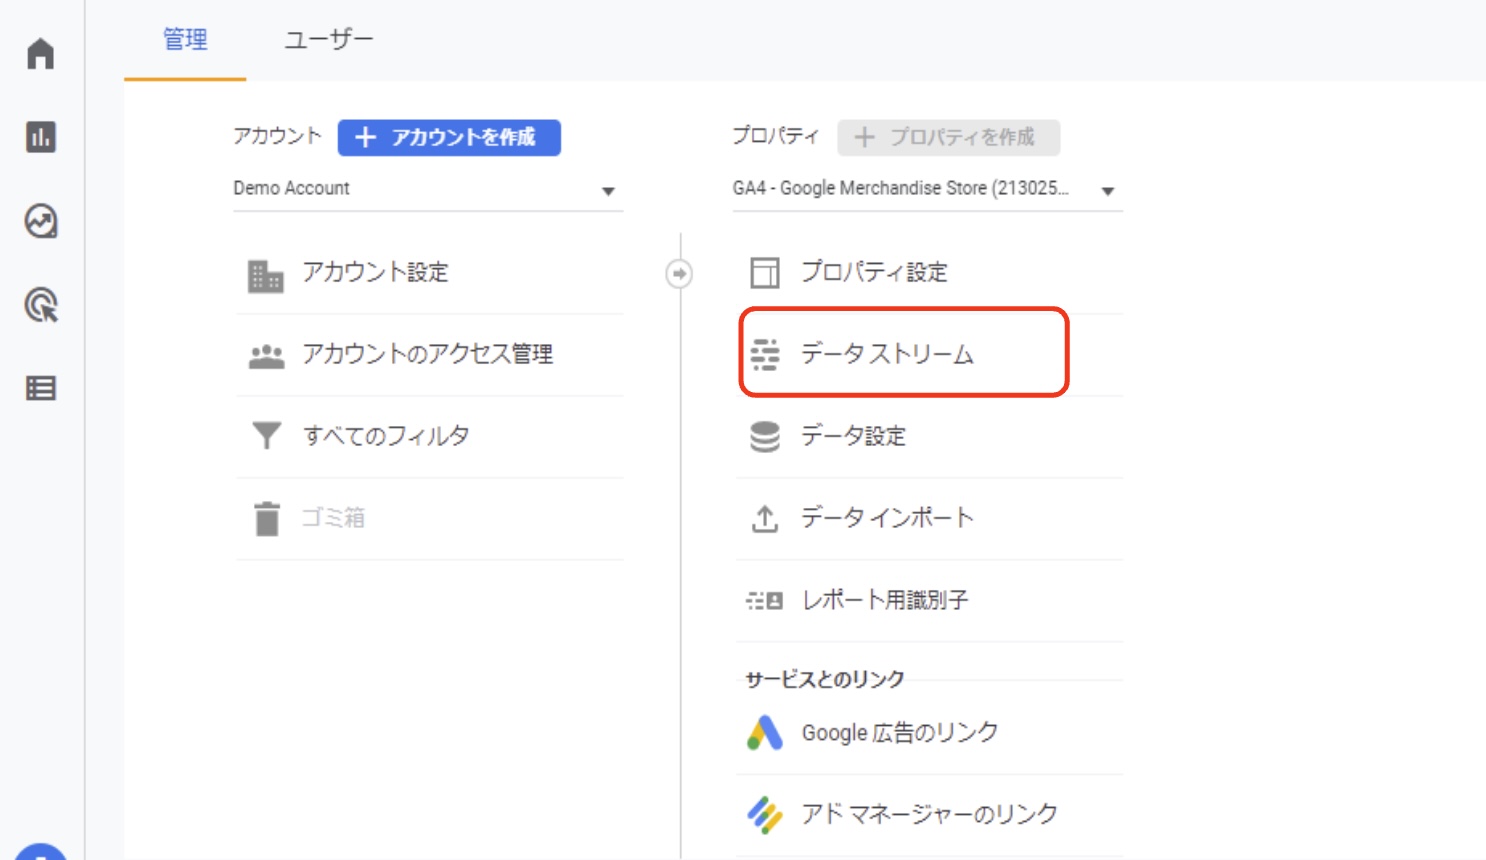Open the Configure table icon in sidebar
Screen dimensions: 1486x860
coord(41,388)
